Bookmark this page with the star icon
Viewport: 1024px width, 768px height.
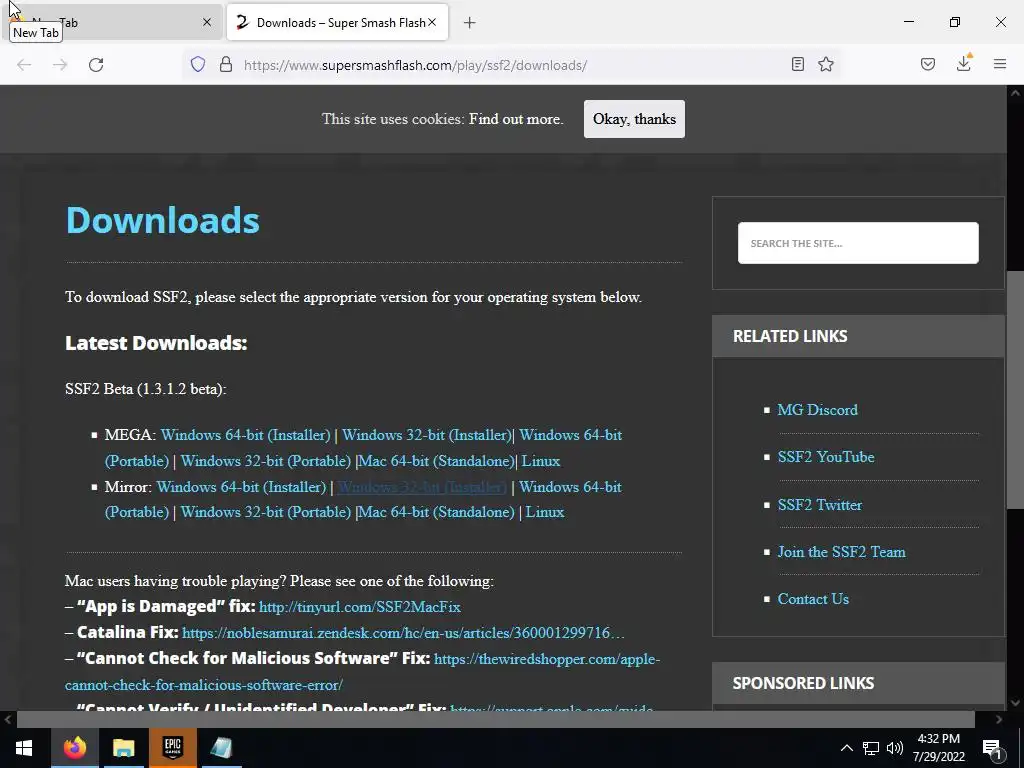pyautogui.click(x=826, y=64)
